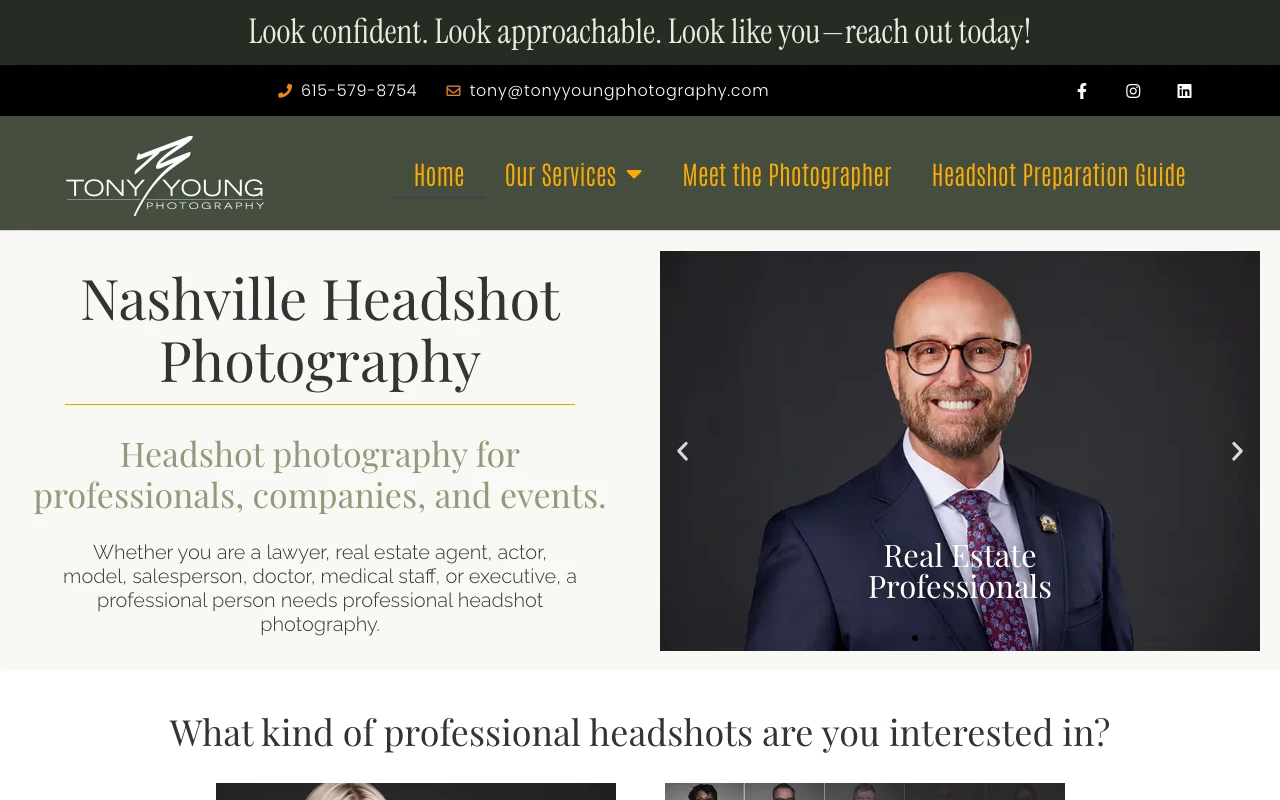The height and width of the screenshot is (800, 1280).
Task: Expand Our Services dropdown caret
Action: pyautogui.click(x=634, y=174)
